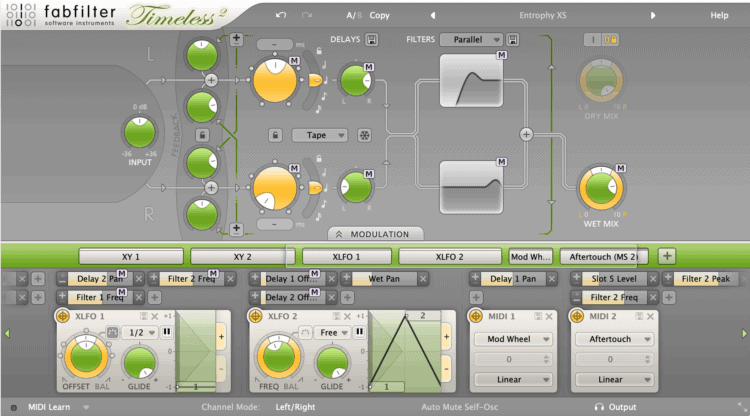This screenshot has width=750, height=416.
Task: Toggle the delay lock beside Tape
Action: pyautogui.click(x=275, y=135)
